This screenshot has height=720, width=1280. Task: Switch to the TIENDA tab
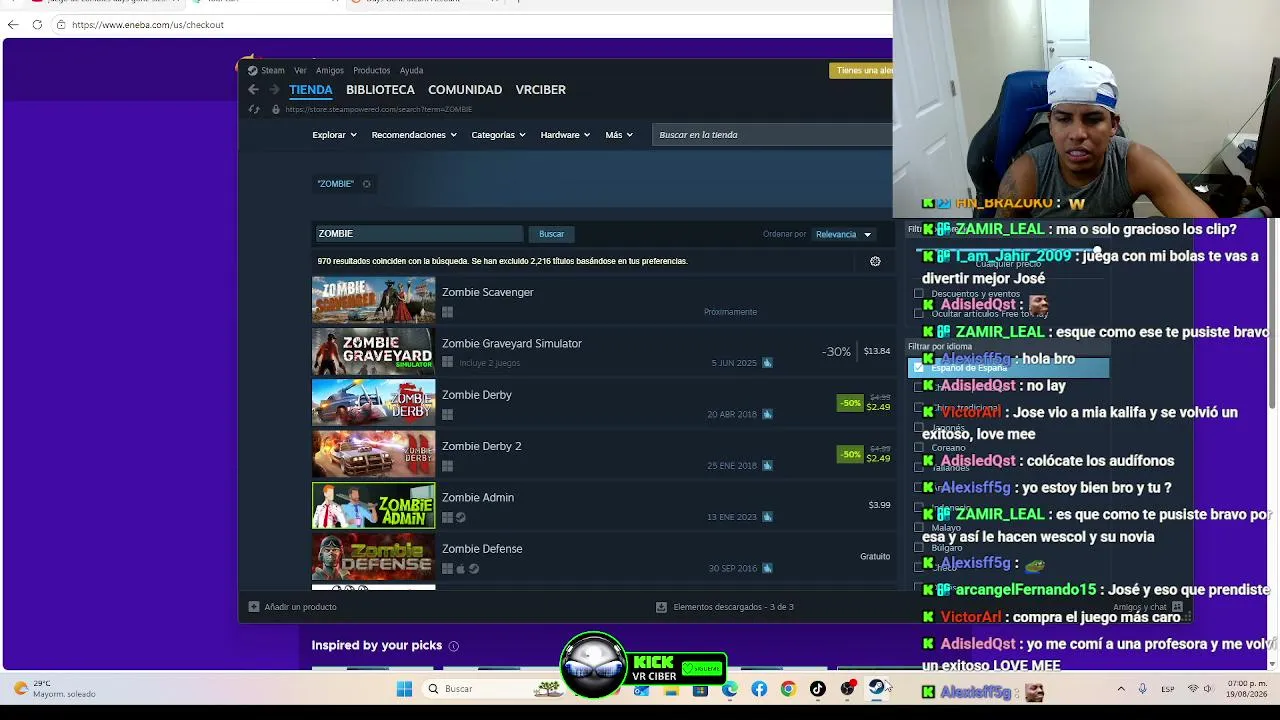[x=311, y=90]
